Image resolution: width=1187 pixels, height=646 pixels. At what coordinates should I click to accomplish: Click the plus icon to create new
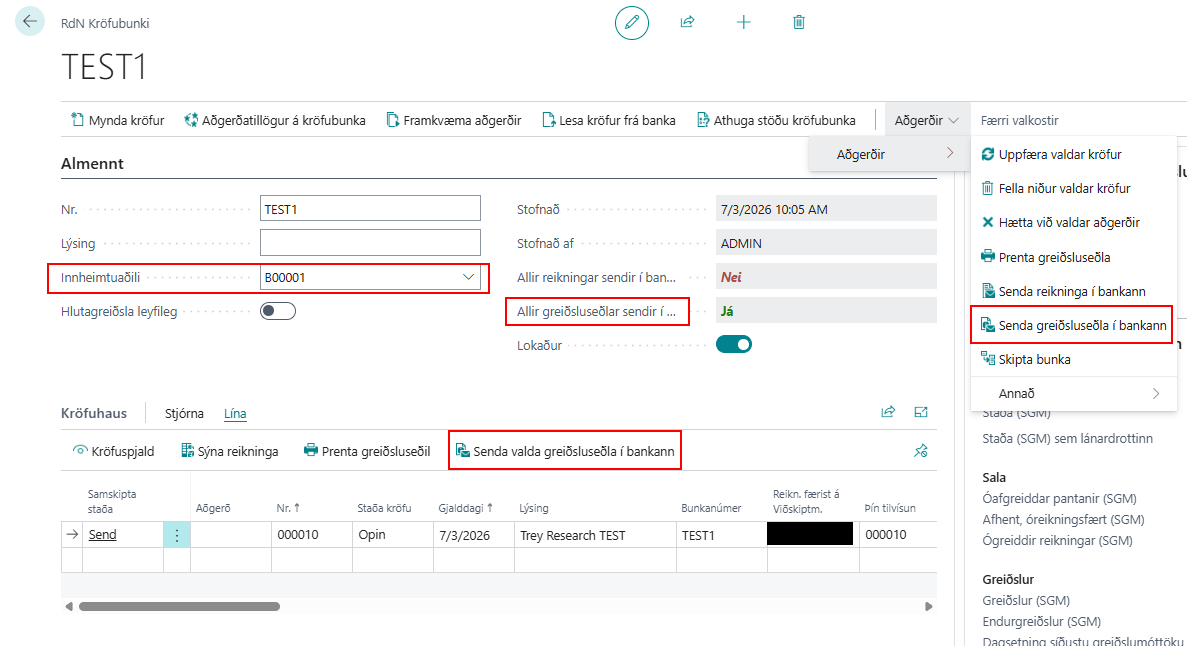coord(743,23)
